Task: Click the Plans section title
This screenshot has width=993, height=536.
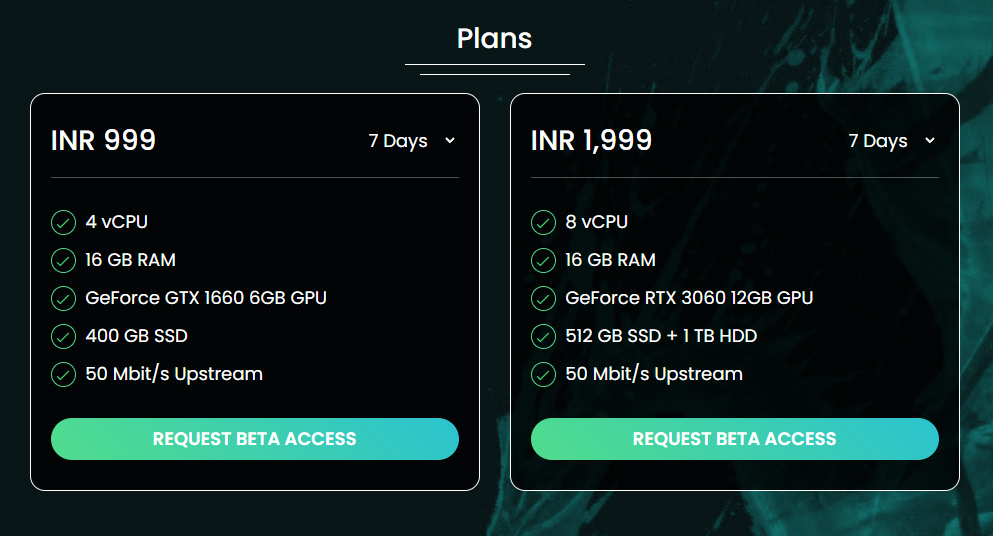Action: 495,38
